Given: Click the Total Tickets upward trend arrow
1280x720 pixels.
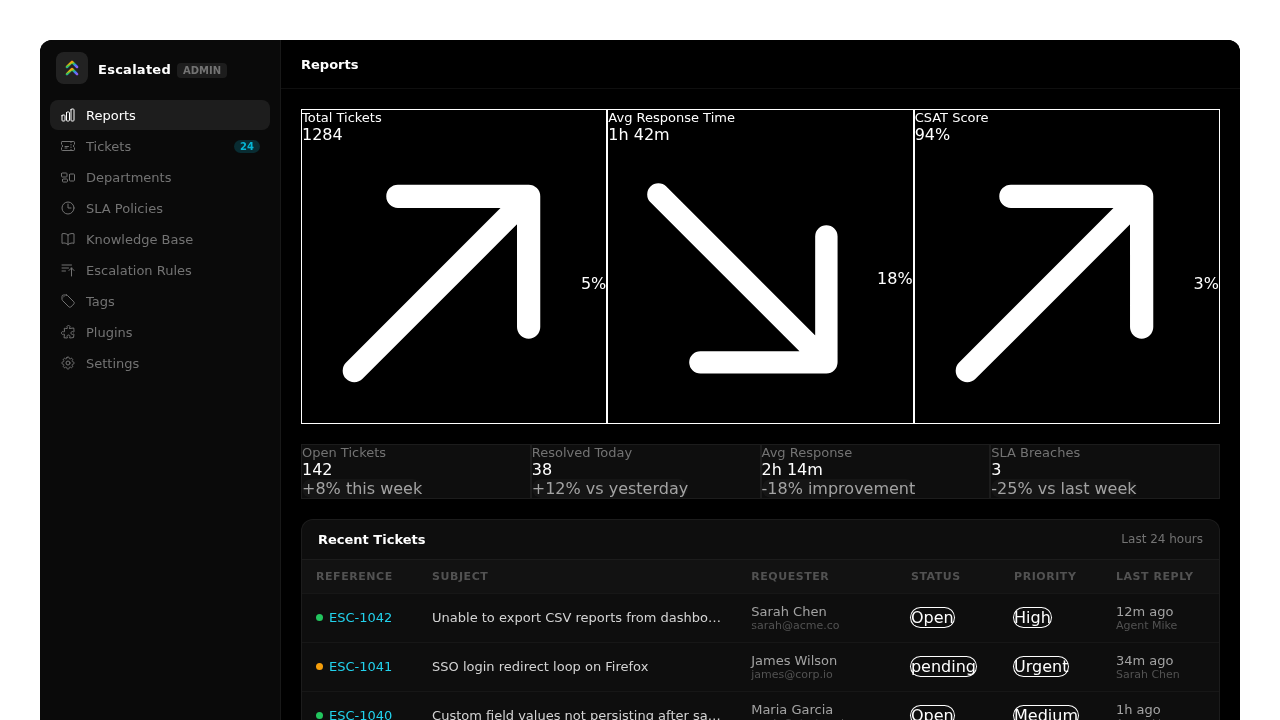Looking at the screenshot, I should tap(441, 283).
